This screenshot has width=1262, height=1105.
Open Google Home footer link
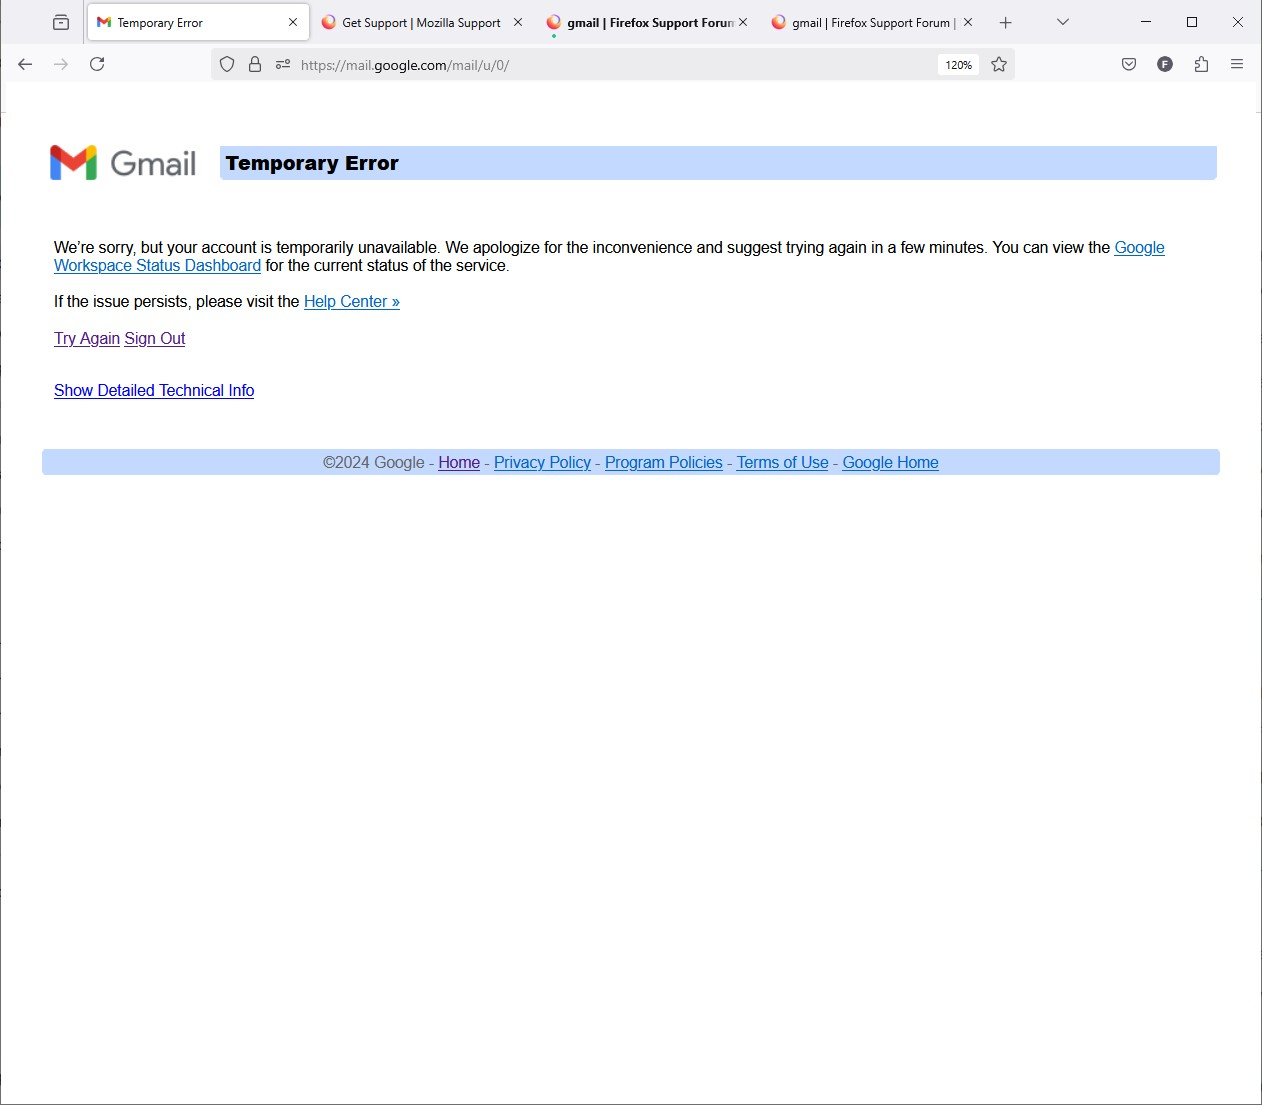890,463
